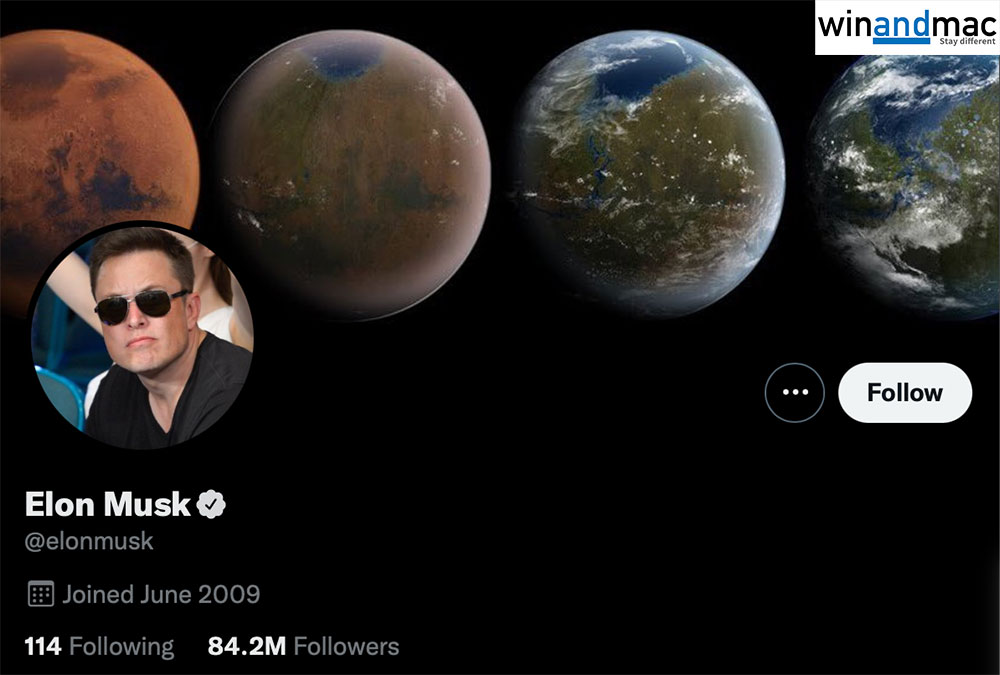Click the Joined June 2009 text
Image resolution: width=1000 pixels, height=675 pixels.
click(x=161, y=594)
